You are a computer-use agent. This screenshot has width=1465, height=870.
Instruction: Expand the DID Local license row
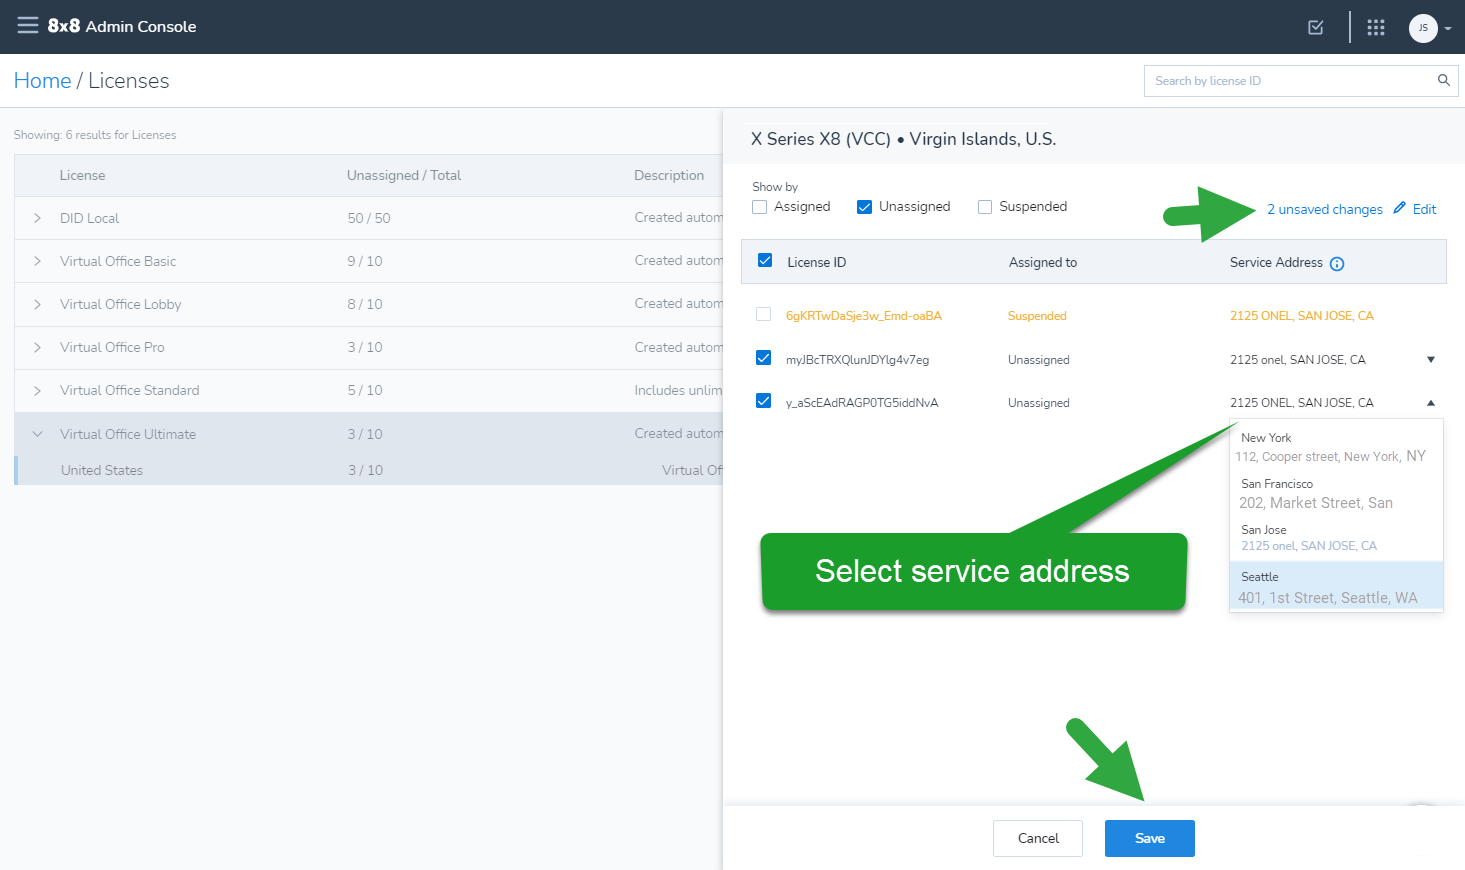[x=37, y=218]
